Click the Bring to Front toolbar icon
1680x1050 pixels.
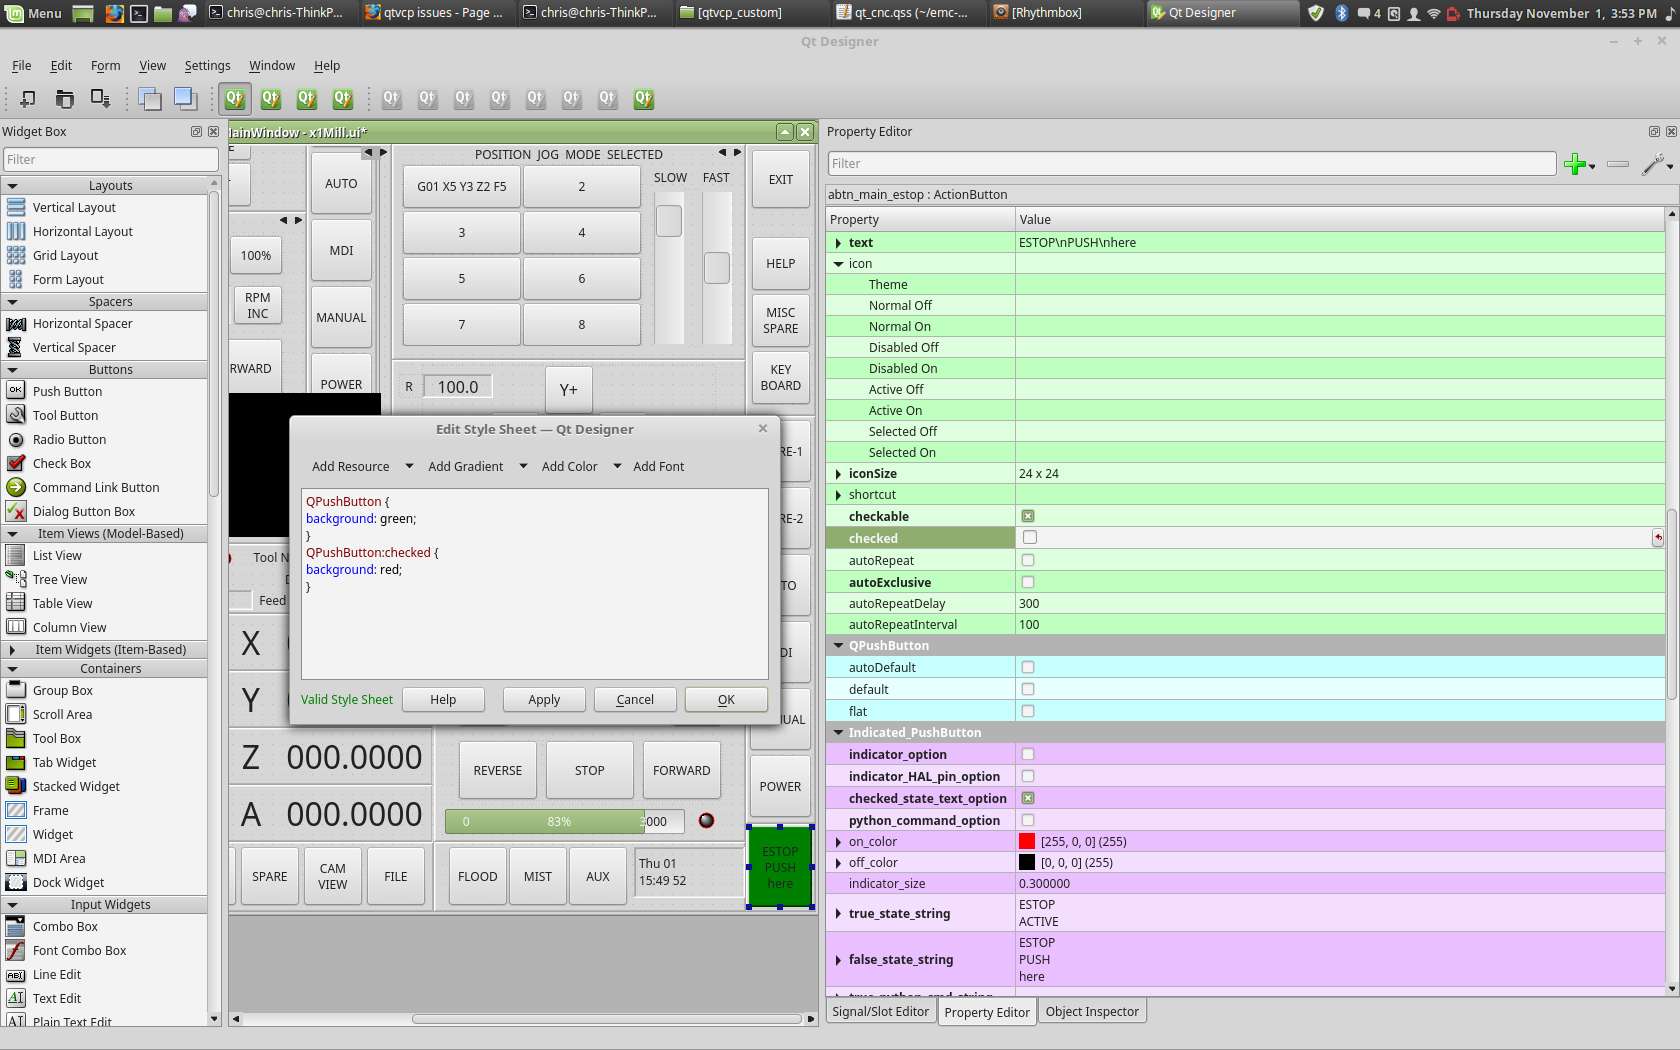185,98
